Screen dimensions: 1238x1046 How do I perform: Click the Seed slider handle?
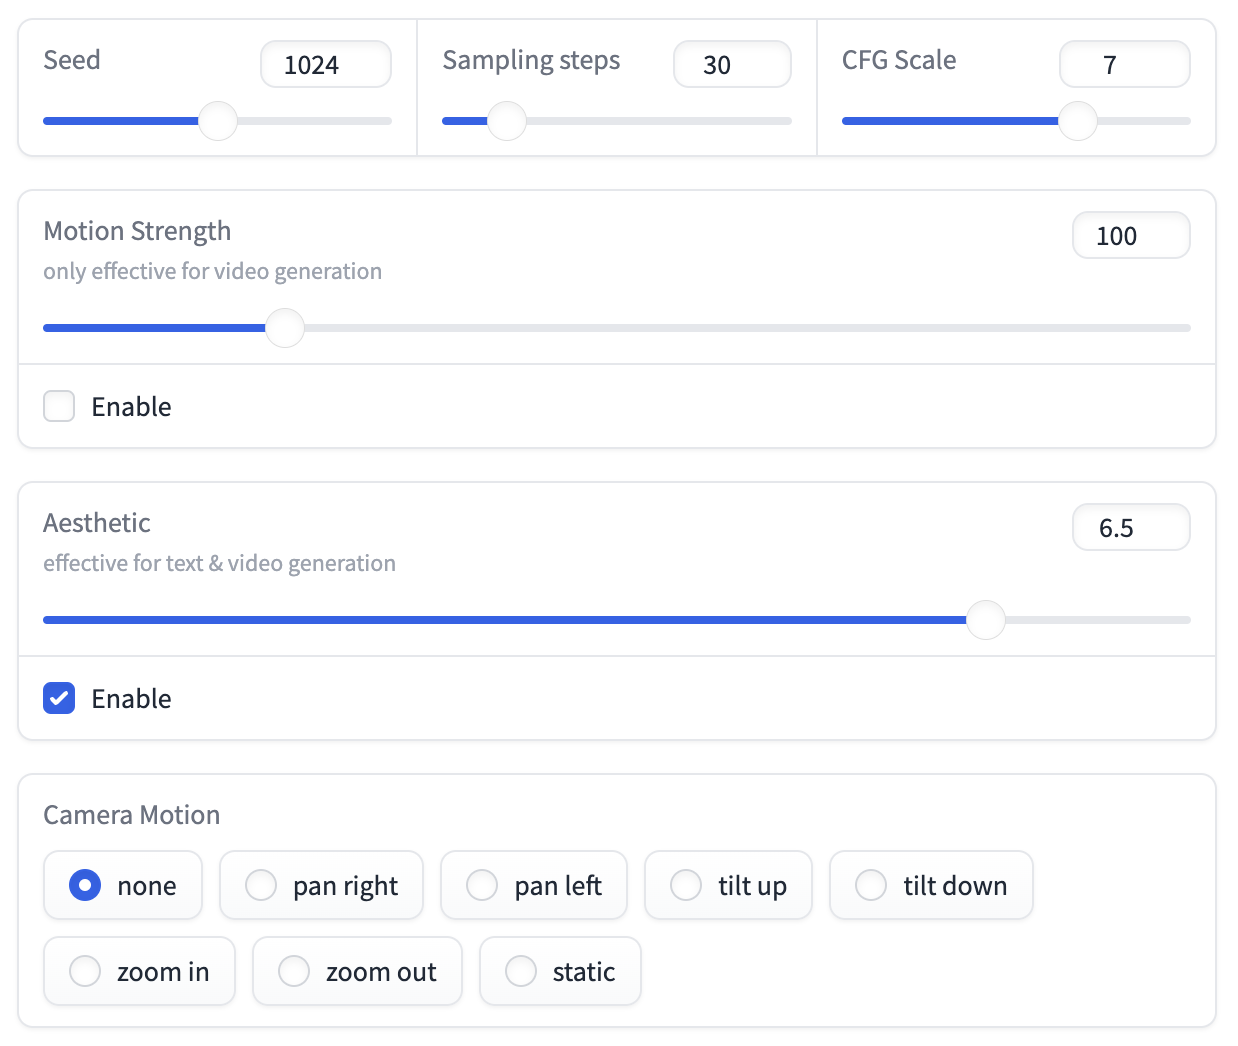coord(218,121)
